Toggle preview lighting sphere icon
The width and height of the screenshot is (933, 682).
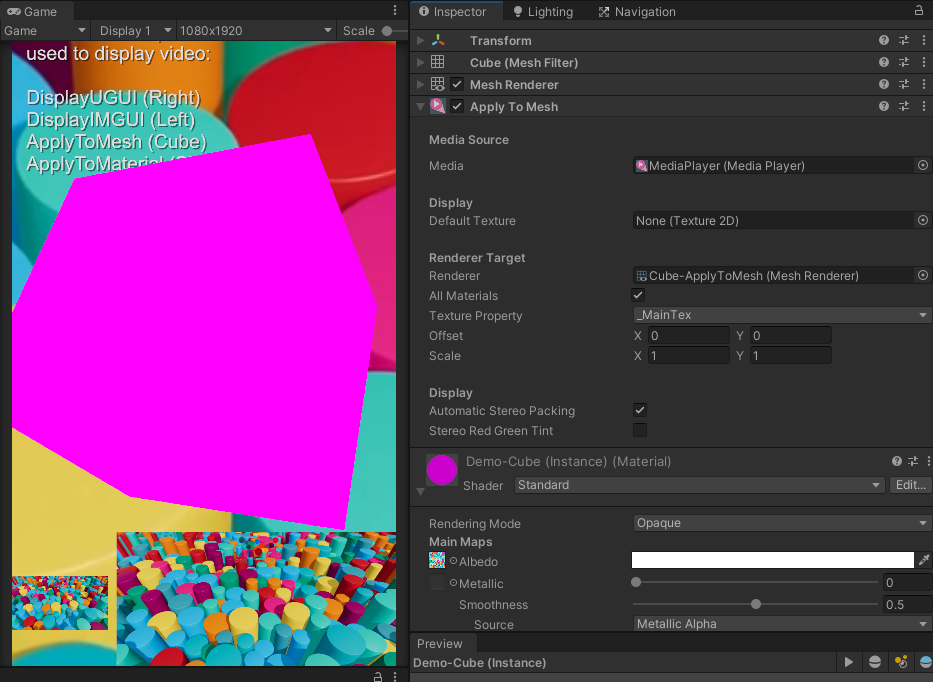(873, 662)
